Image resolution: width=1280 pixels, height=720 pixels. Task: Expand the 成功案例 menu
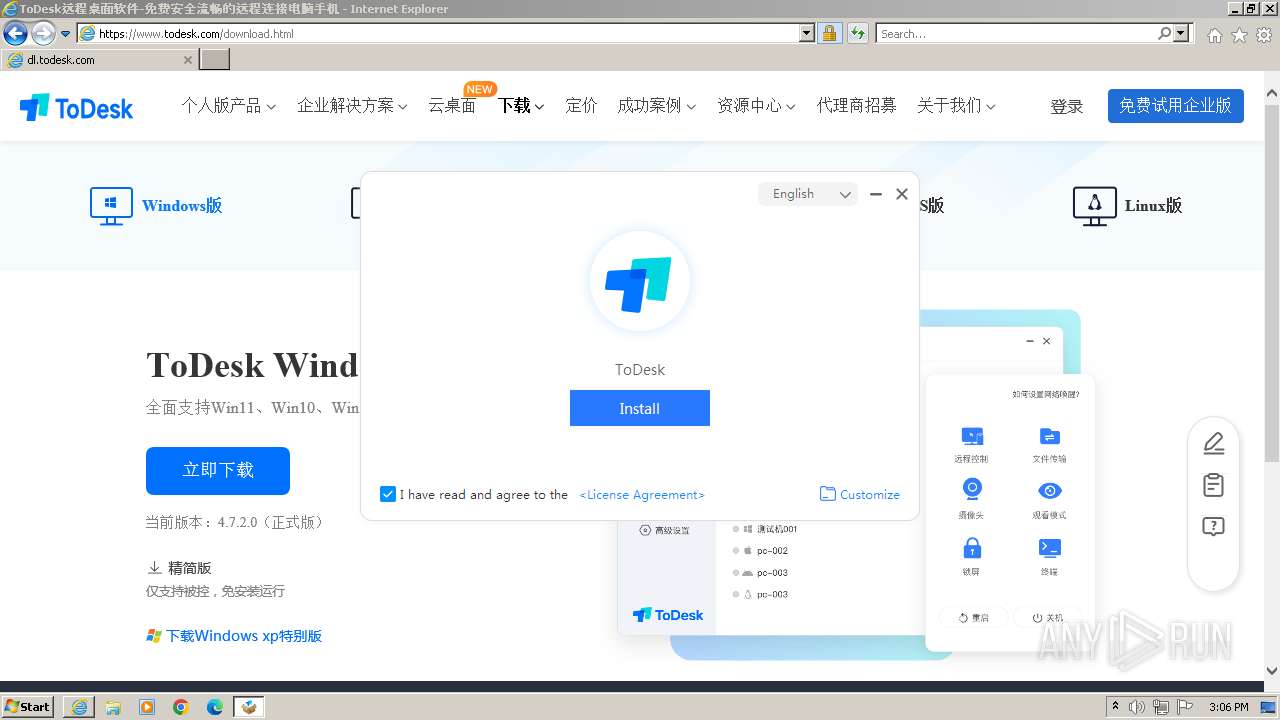click(656, 105)
